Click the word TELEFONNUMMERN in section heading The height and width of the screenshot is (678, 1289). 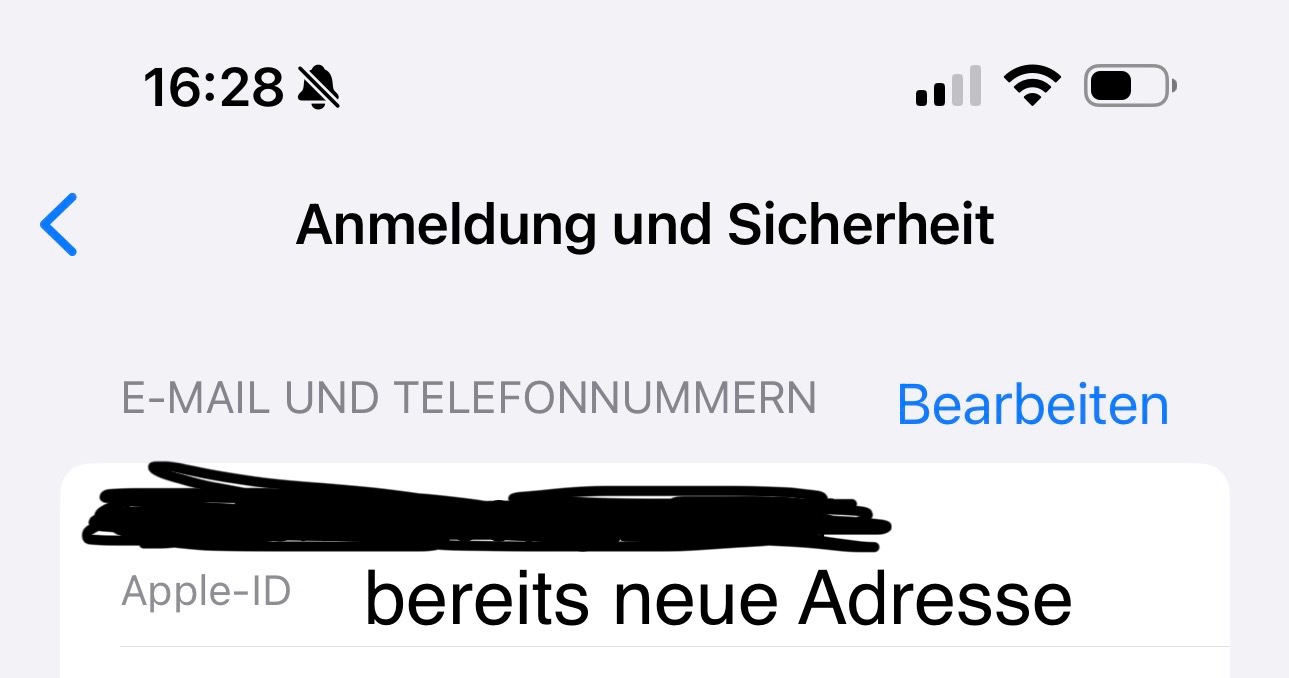tap(606, 398)
